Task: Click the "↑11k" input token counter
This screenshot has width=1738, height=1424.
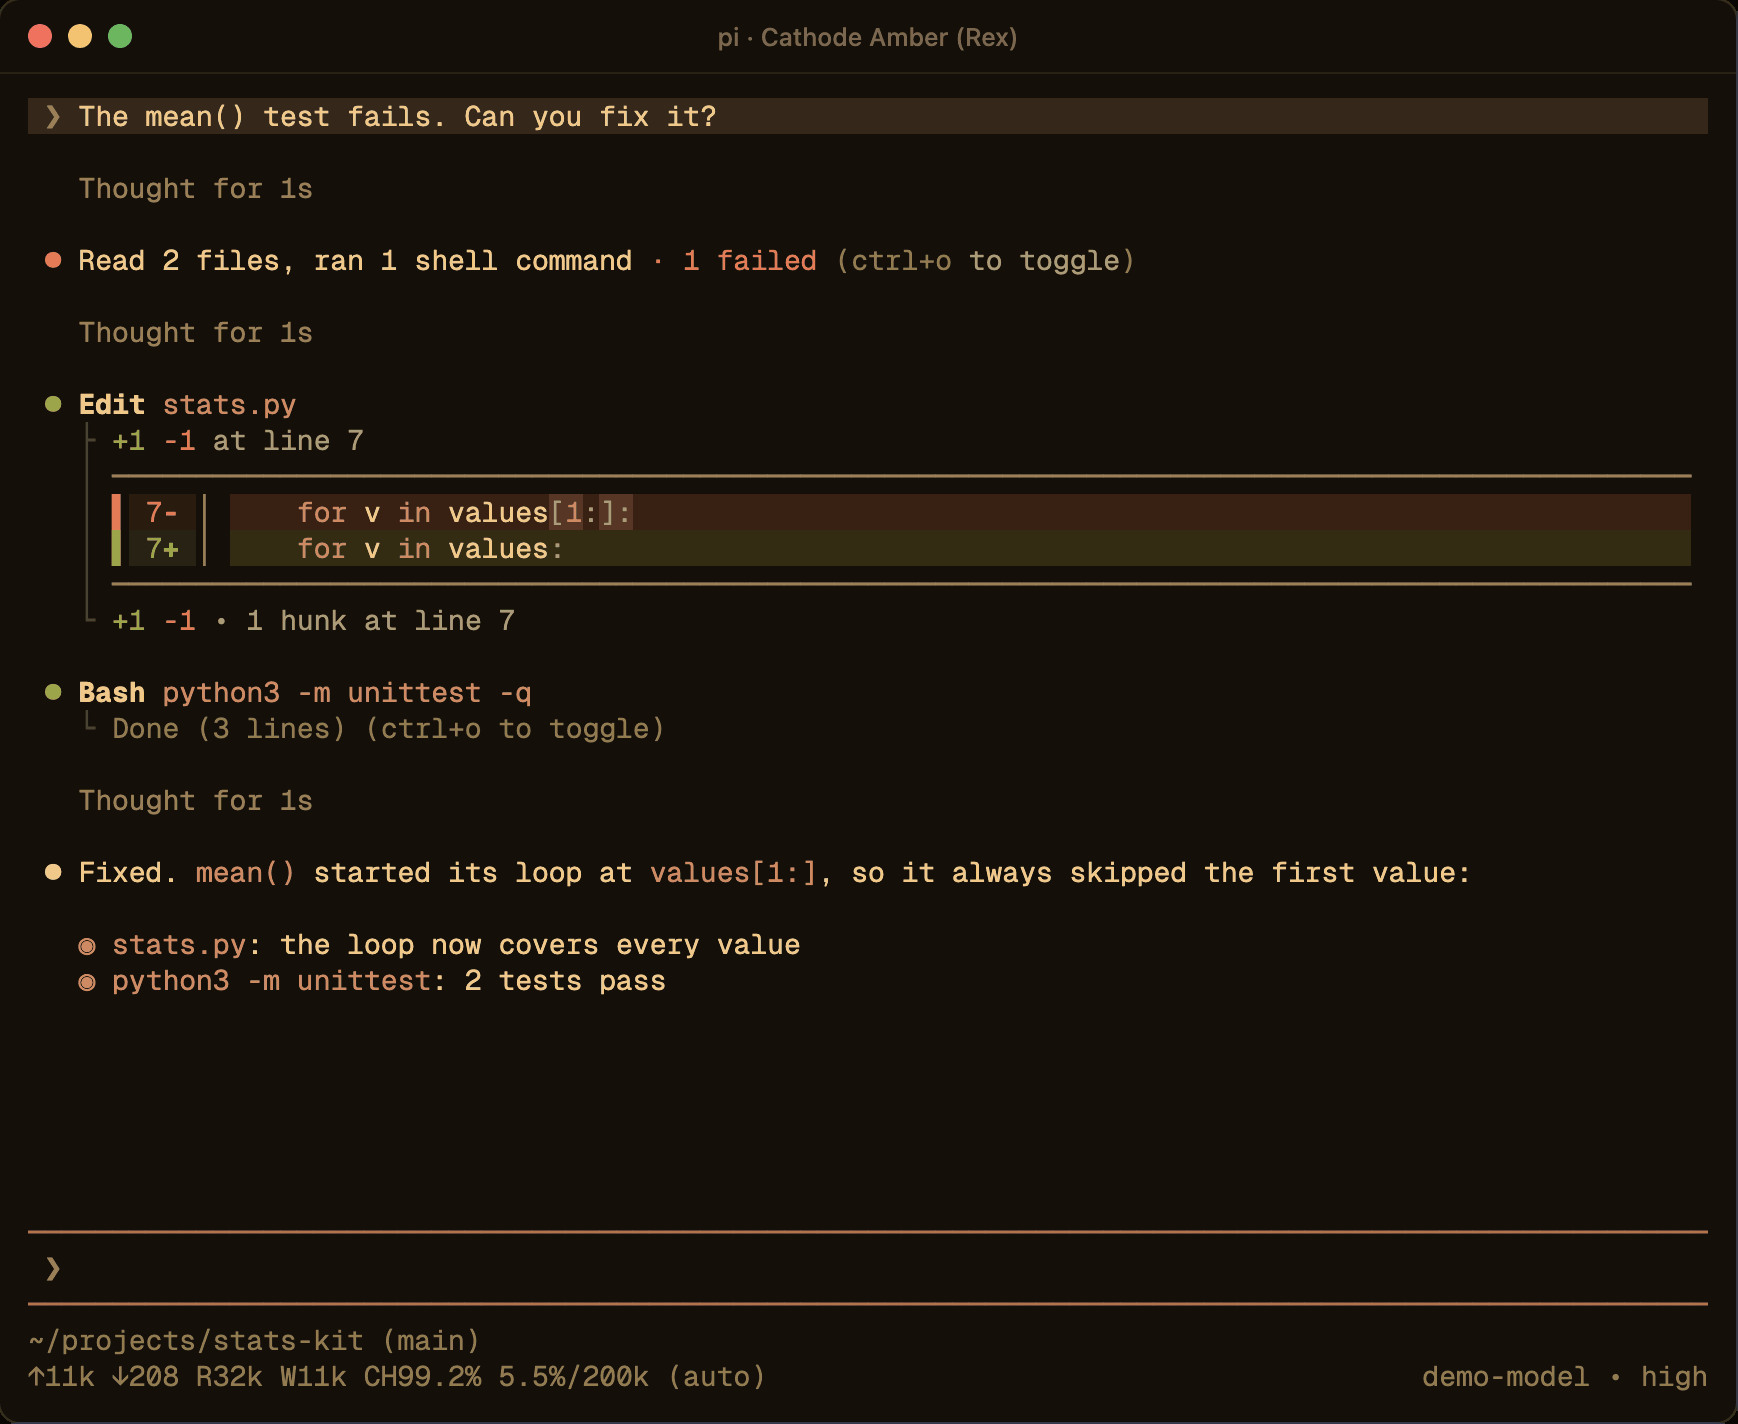Action: (x=61, y=1377)
